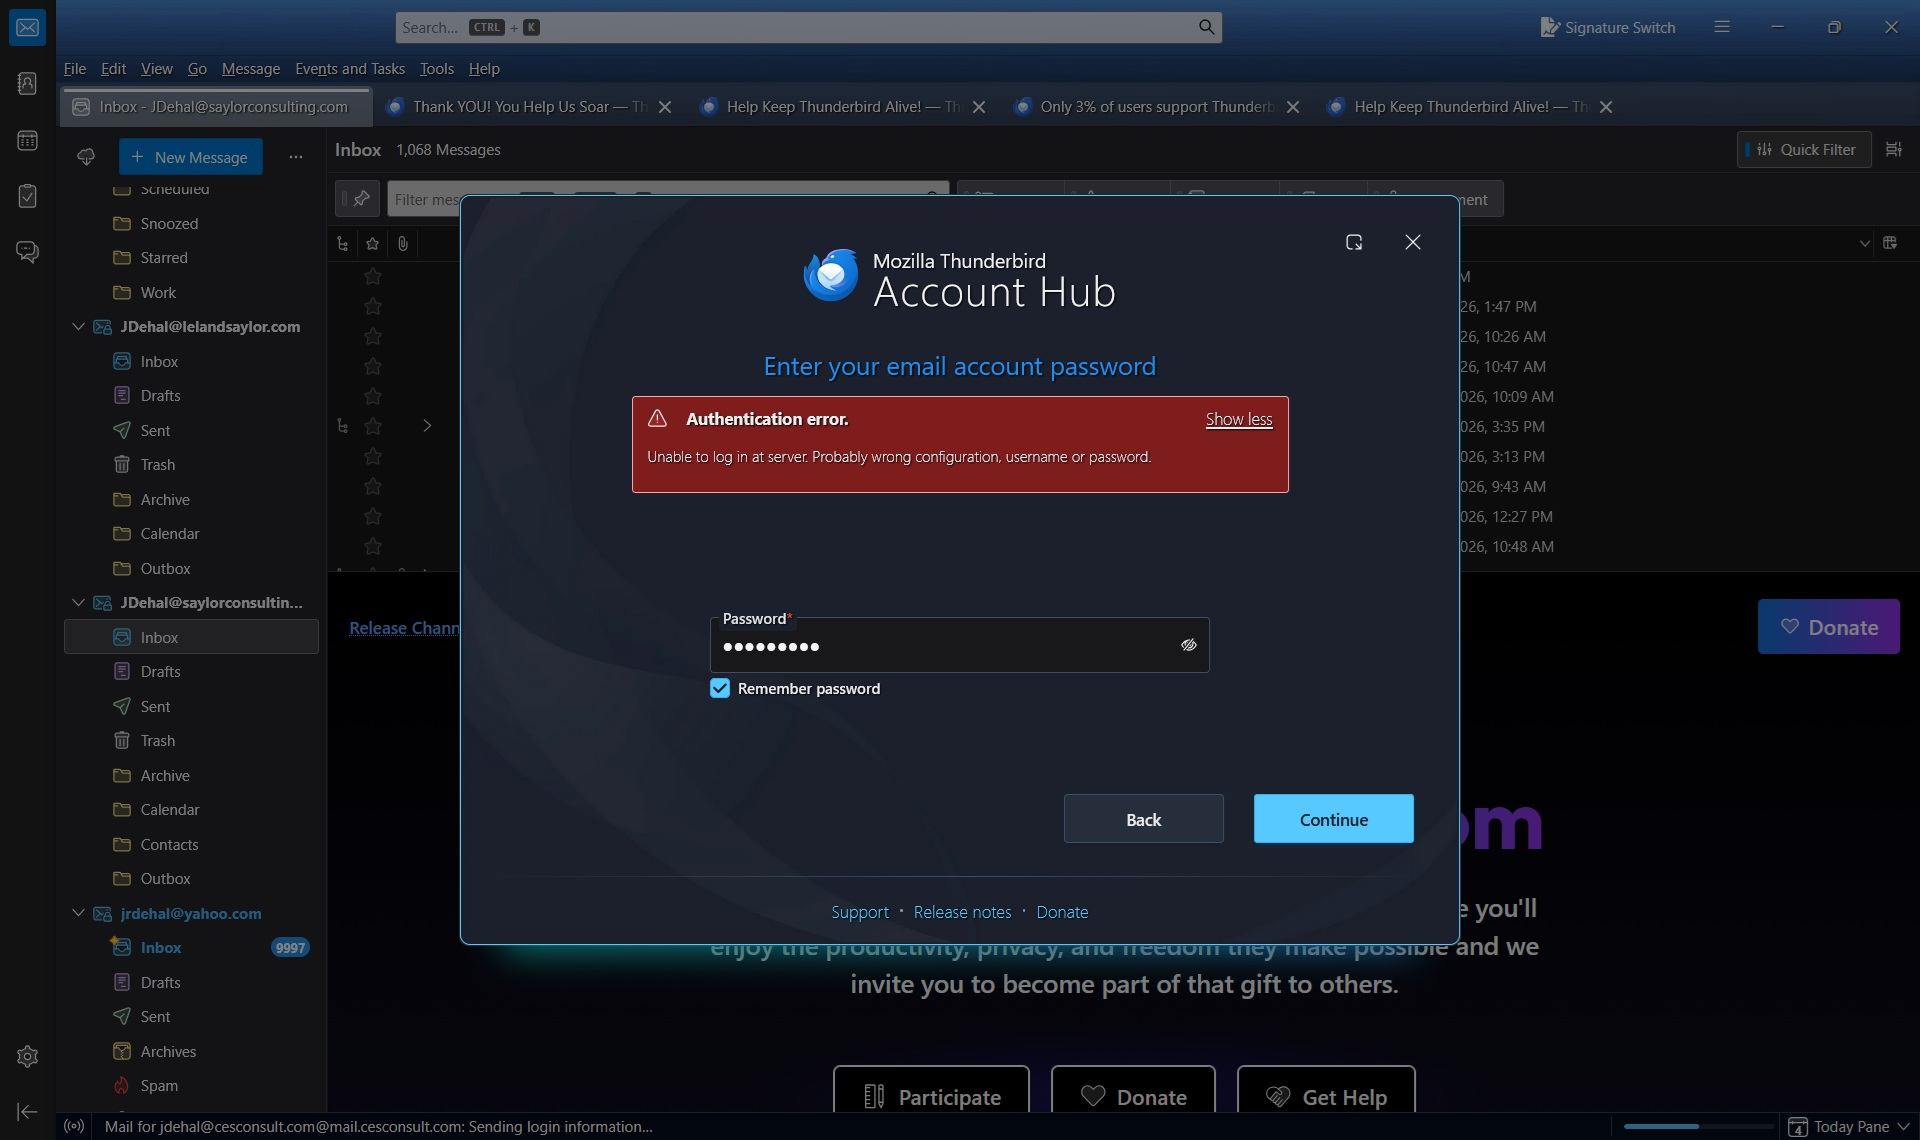Collapse the spaces toolbar arrow icon
Image resolution: width=1920 pixels, height=1140 pixels.
(x=27, y=1112)
